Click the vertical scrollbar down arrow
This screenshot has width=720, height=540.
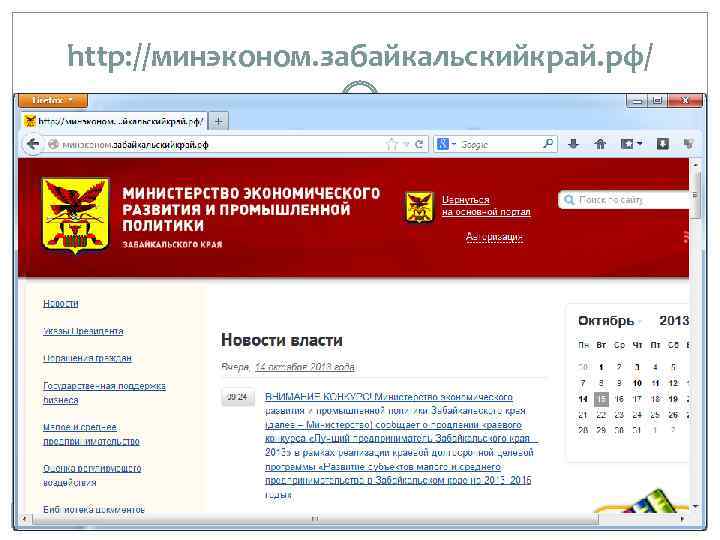click(x=696, y=506)
